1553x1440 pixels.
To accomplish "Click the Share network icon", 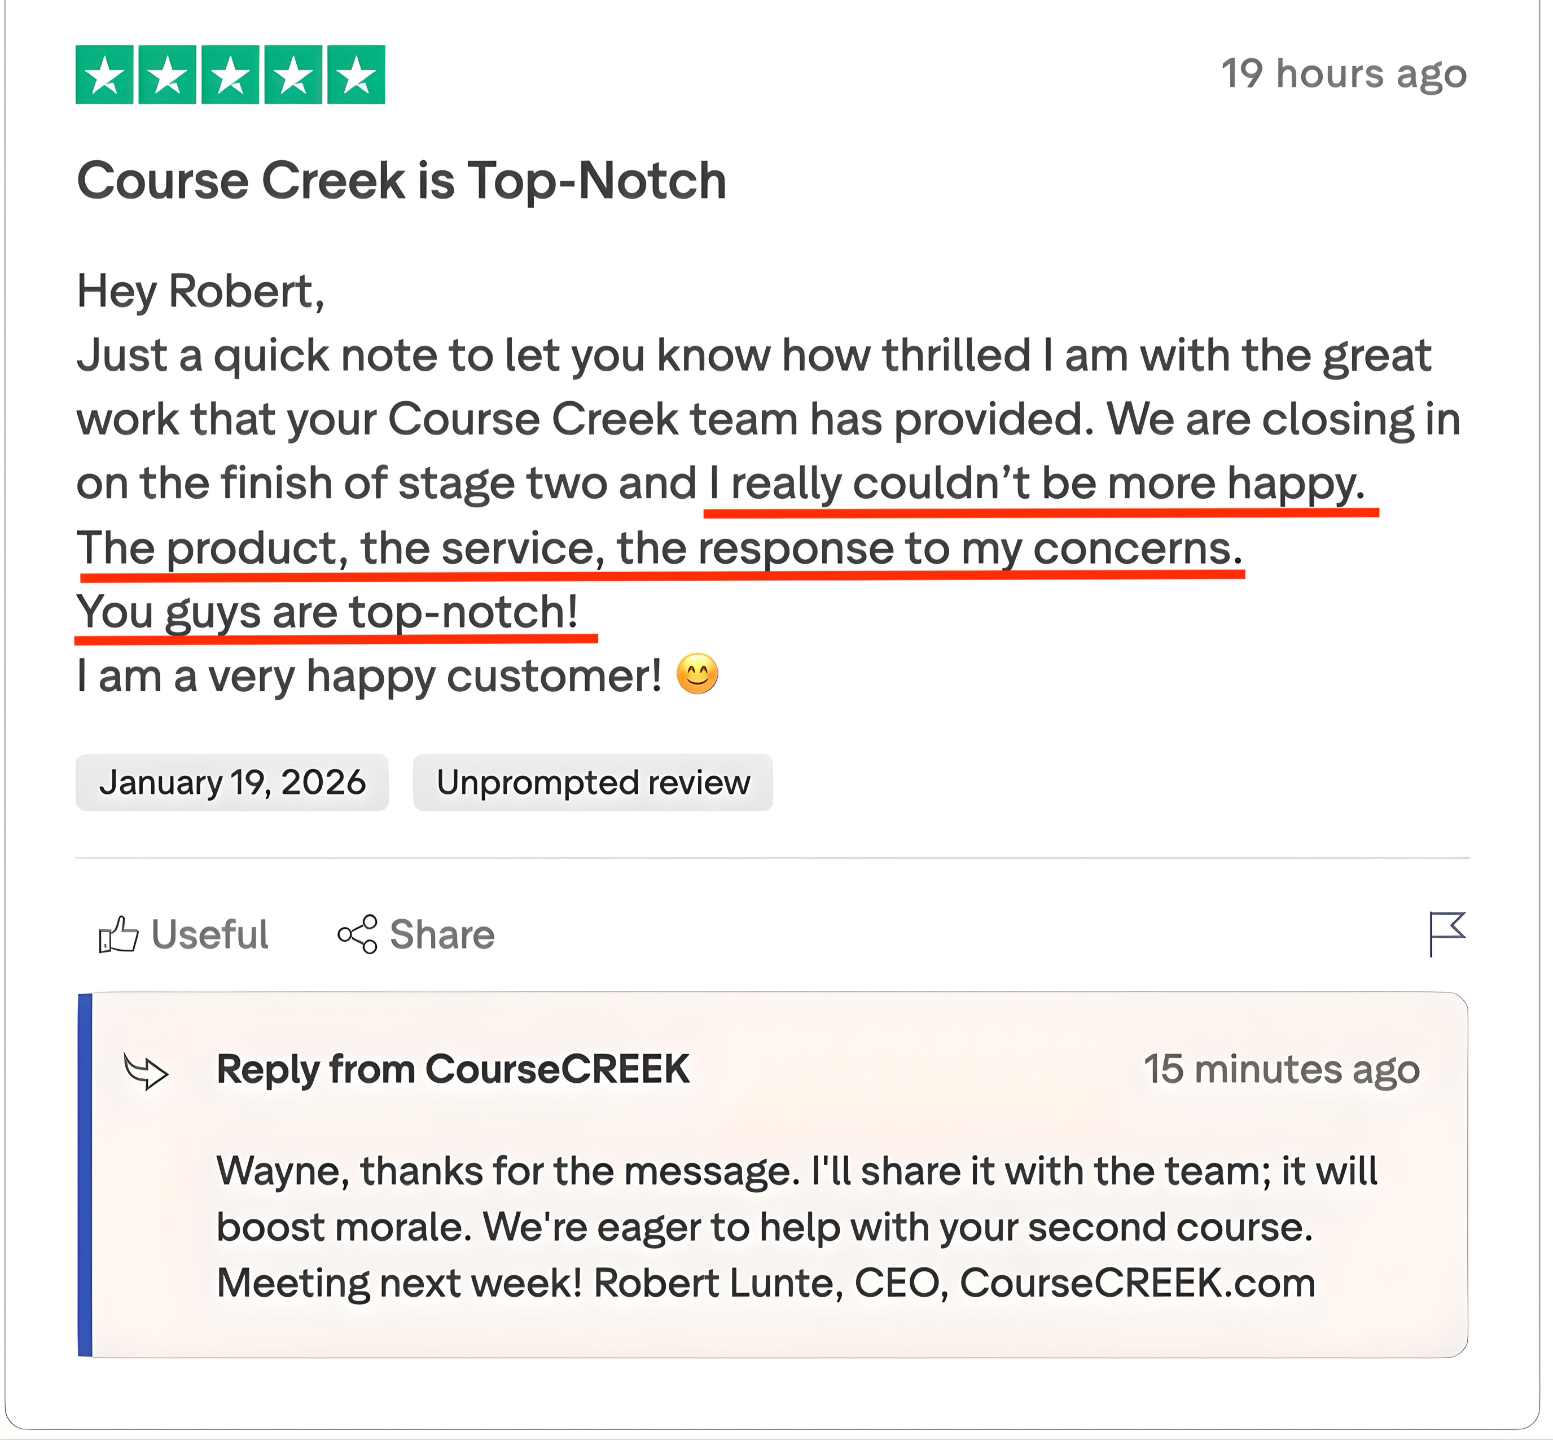I will [356, 935].
